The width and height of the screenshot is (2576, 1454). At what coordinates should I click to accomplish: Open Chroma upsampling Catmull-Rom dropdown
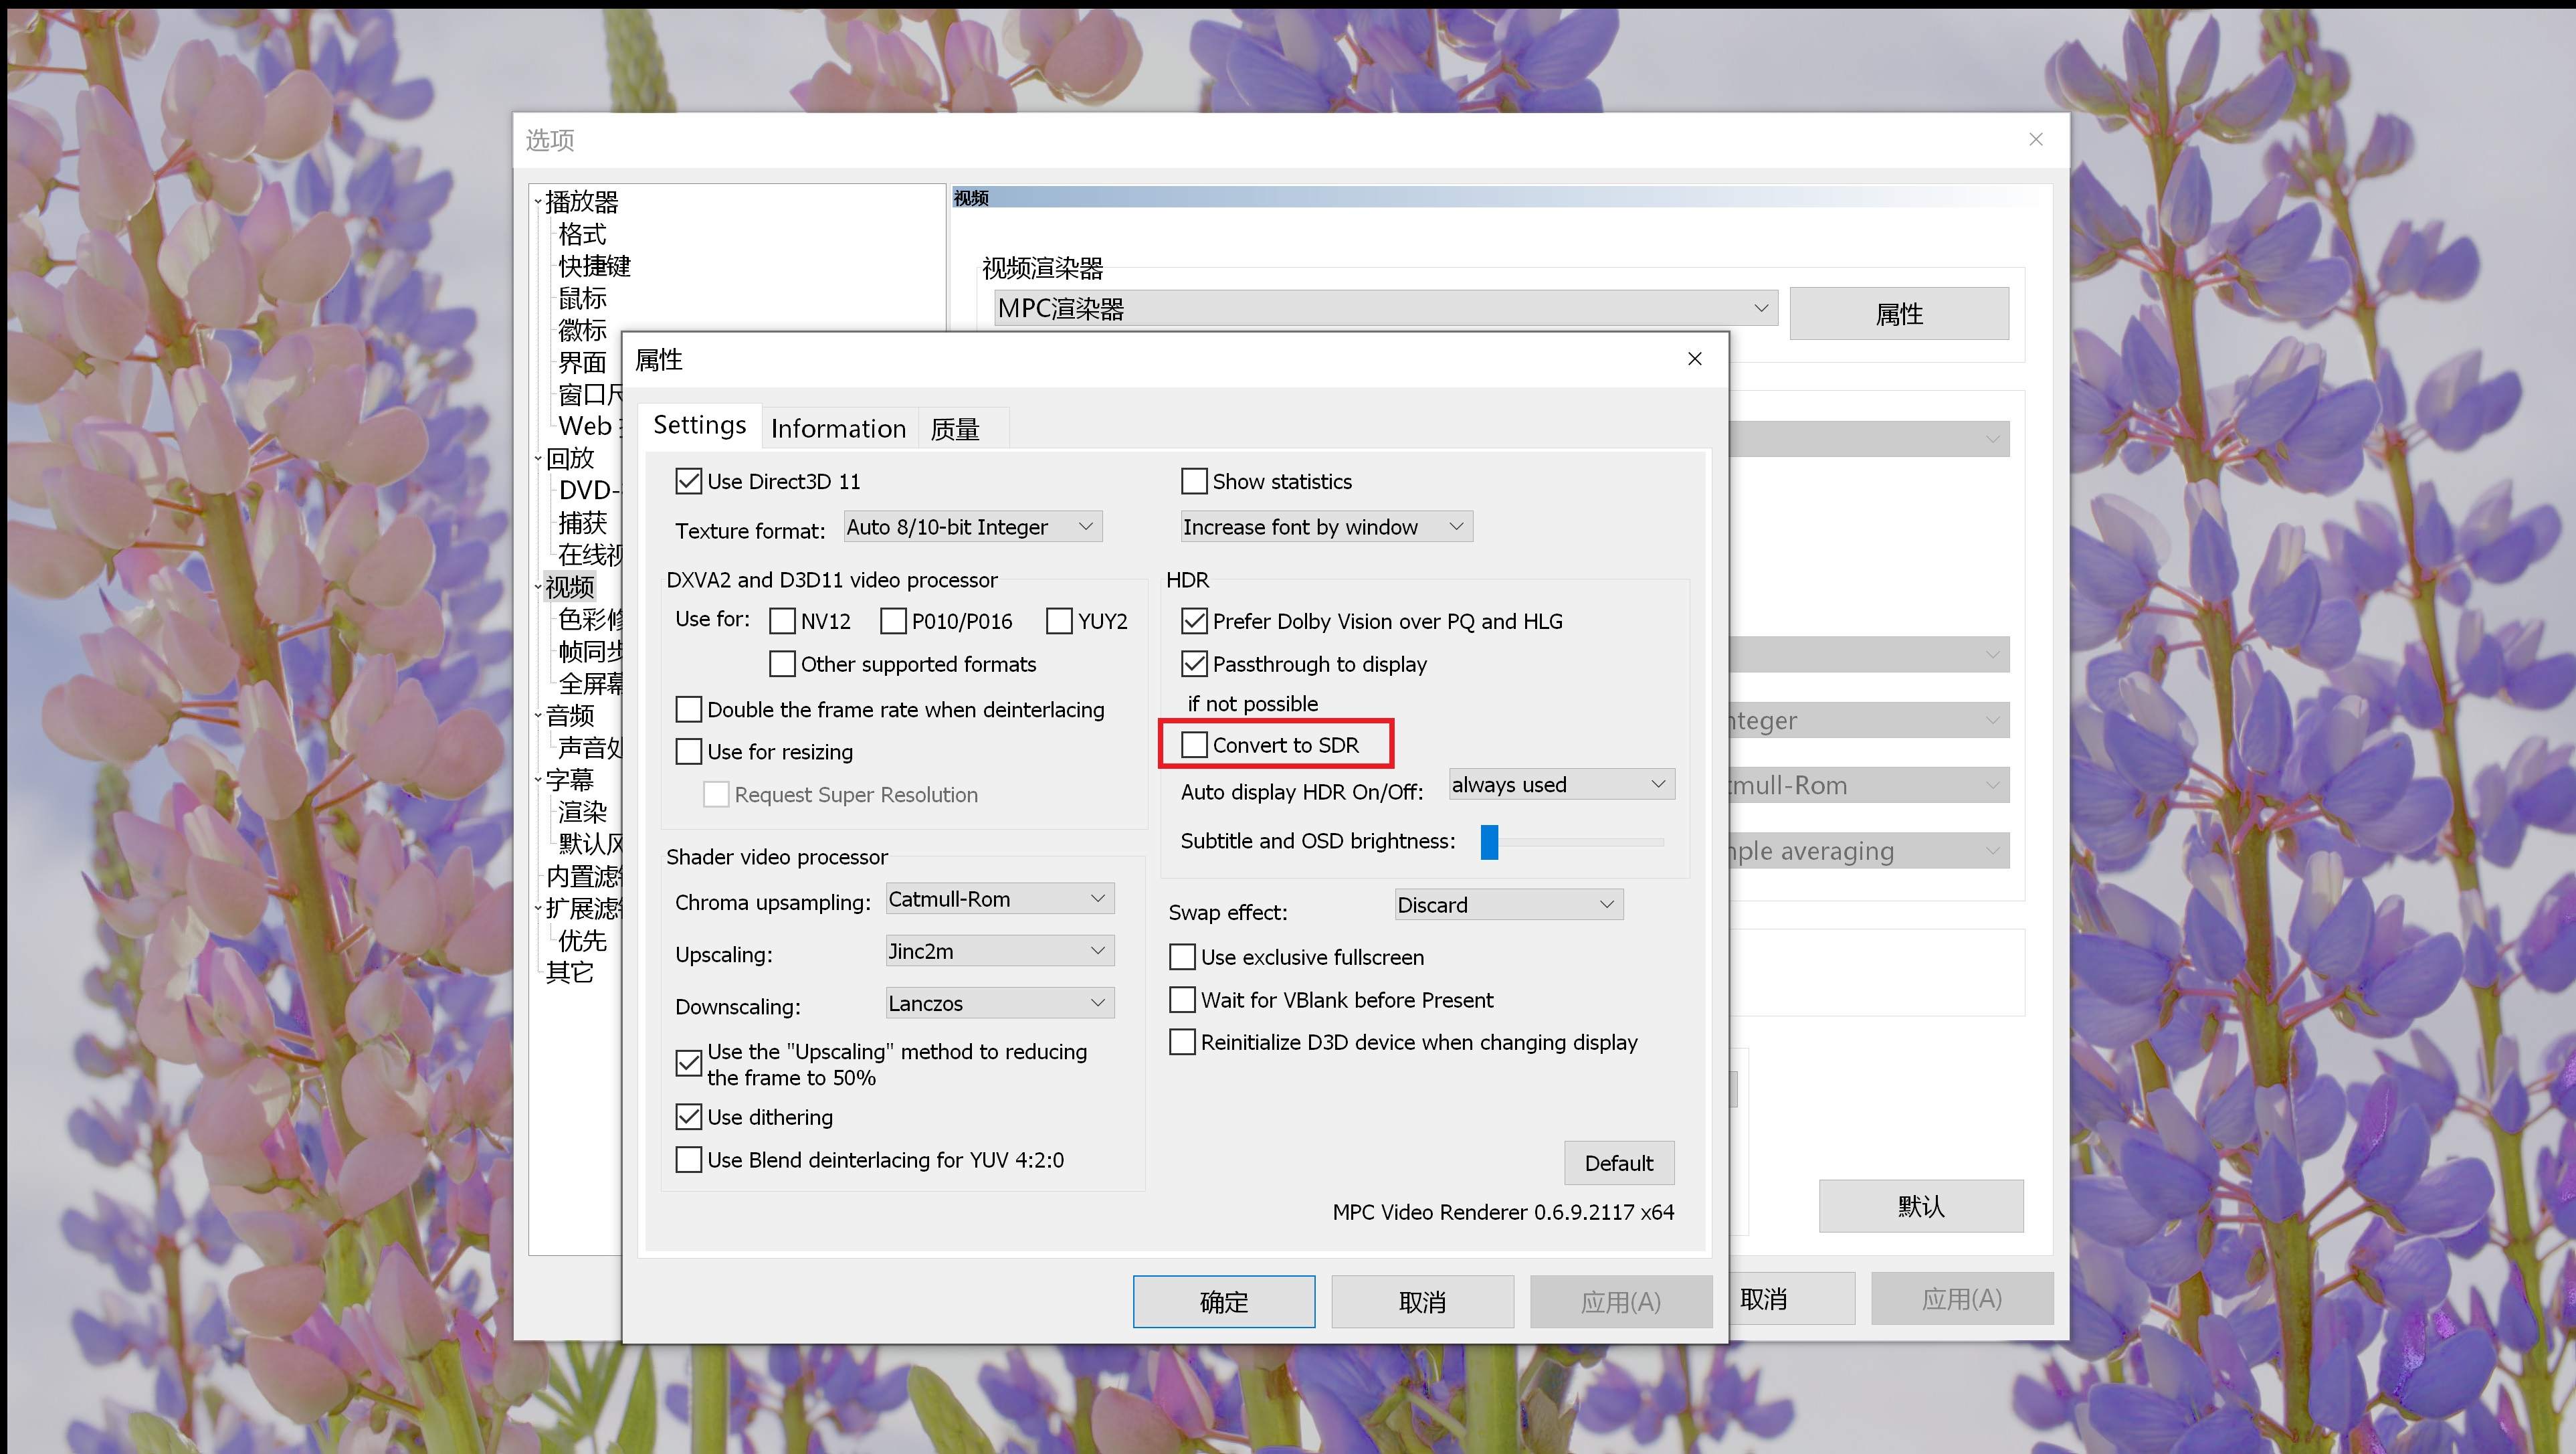(x=1000, y=899)
